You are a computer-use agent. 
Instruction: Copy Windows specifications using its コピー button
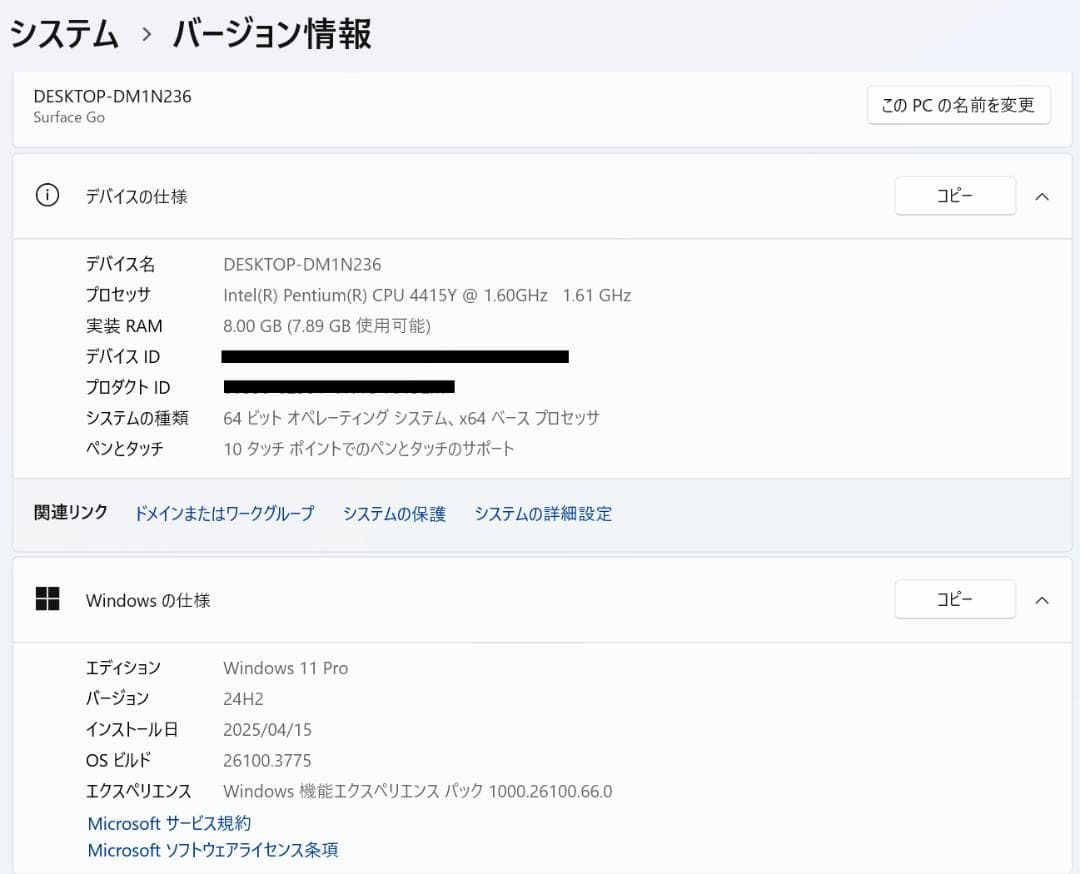(x=954, y=599)
